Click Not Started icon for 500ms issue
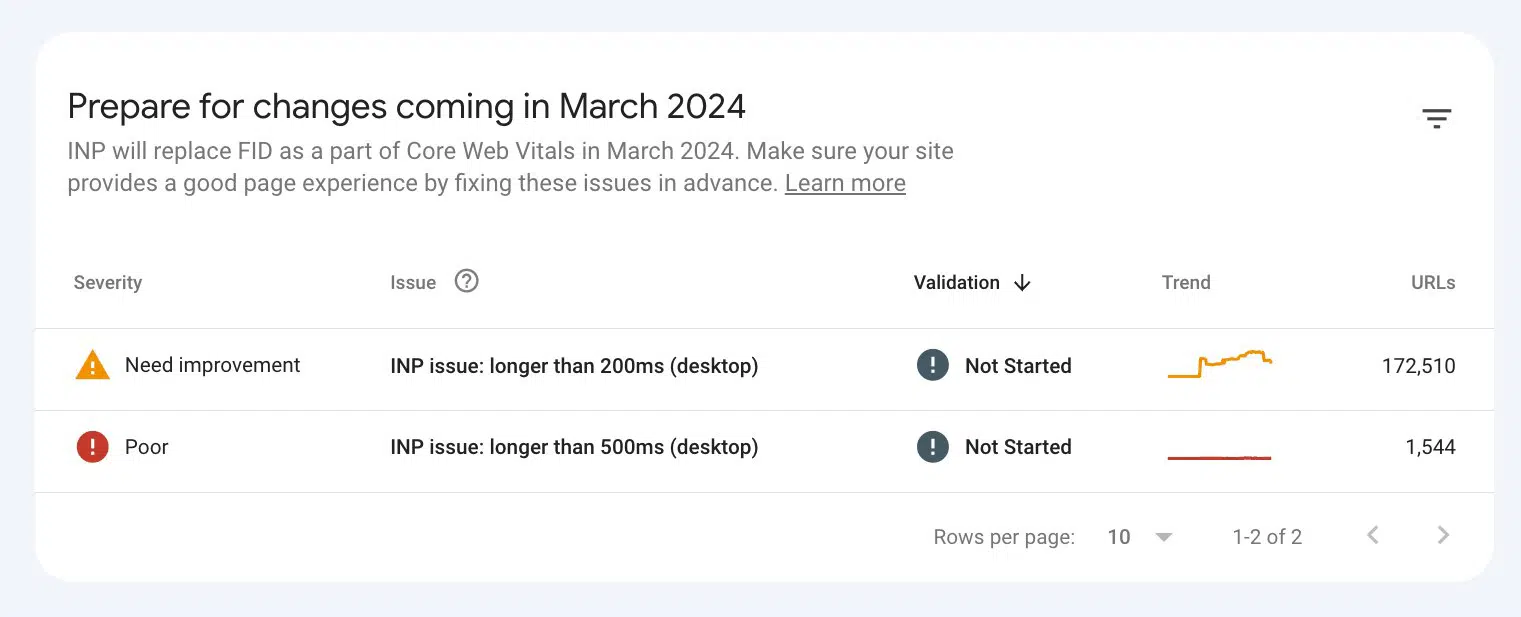1521x617 pixels. point(932,447)
